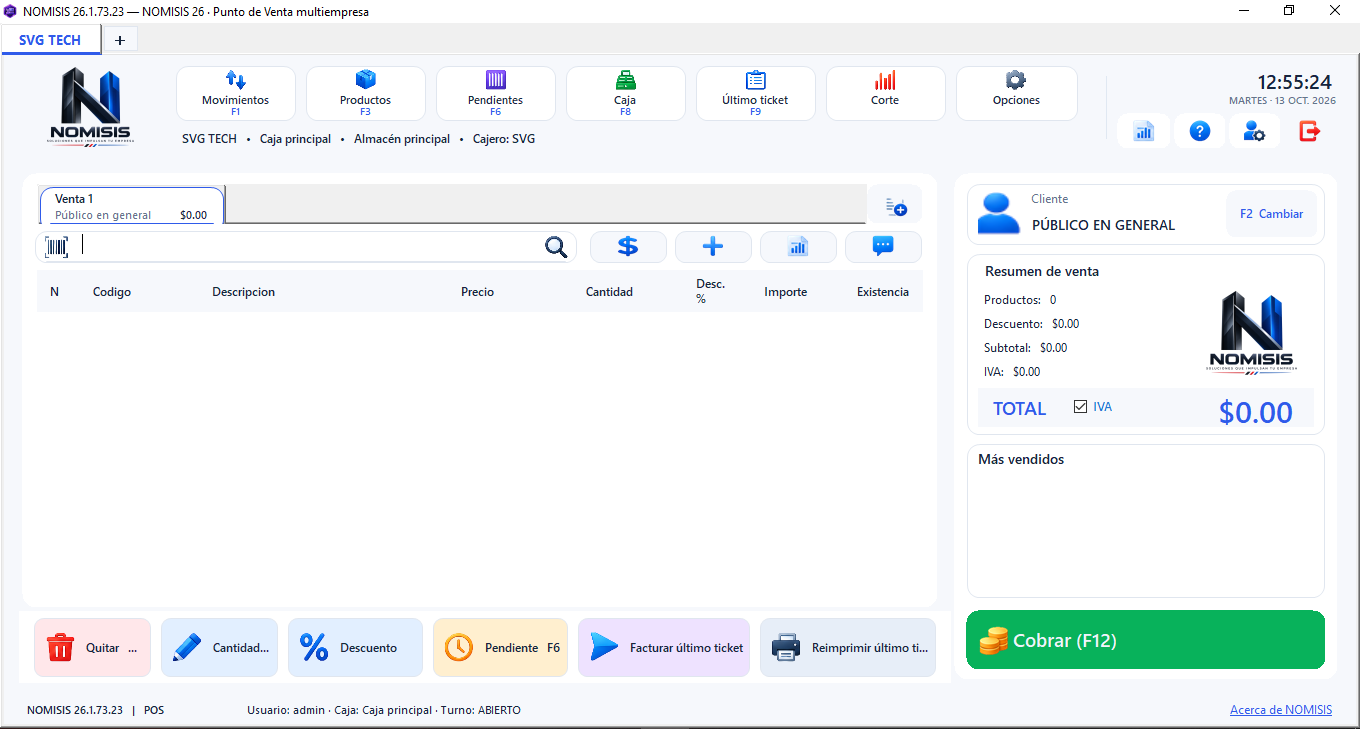Open Caja cash register button
This screenshot has height=729, width=1360.
point(626,93)
